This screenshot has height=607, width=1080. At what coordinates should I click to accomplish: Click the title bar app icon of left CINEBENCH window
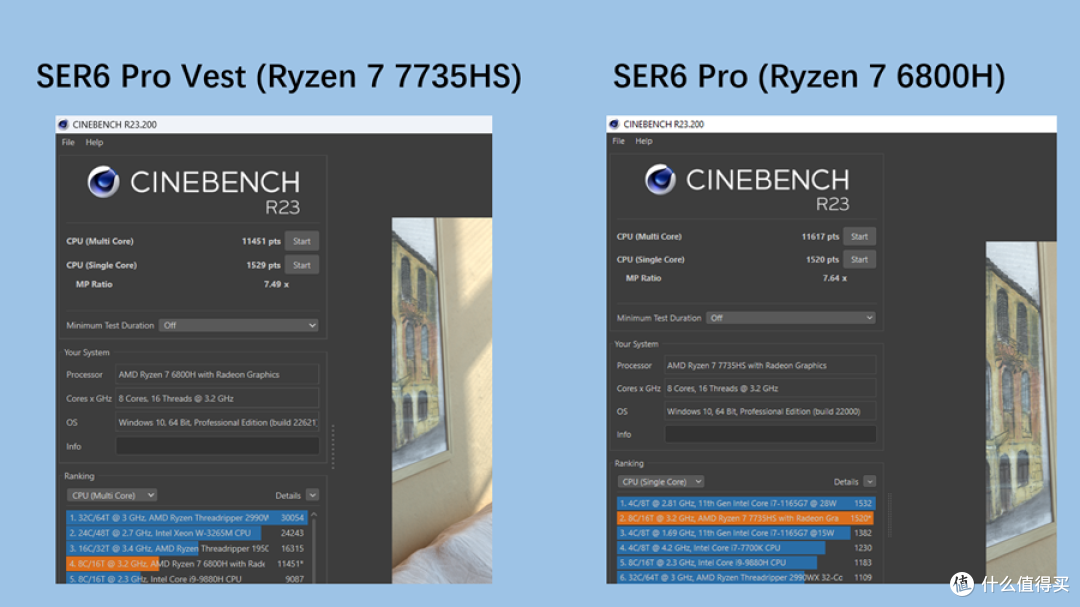[65, 123]
